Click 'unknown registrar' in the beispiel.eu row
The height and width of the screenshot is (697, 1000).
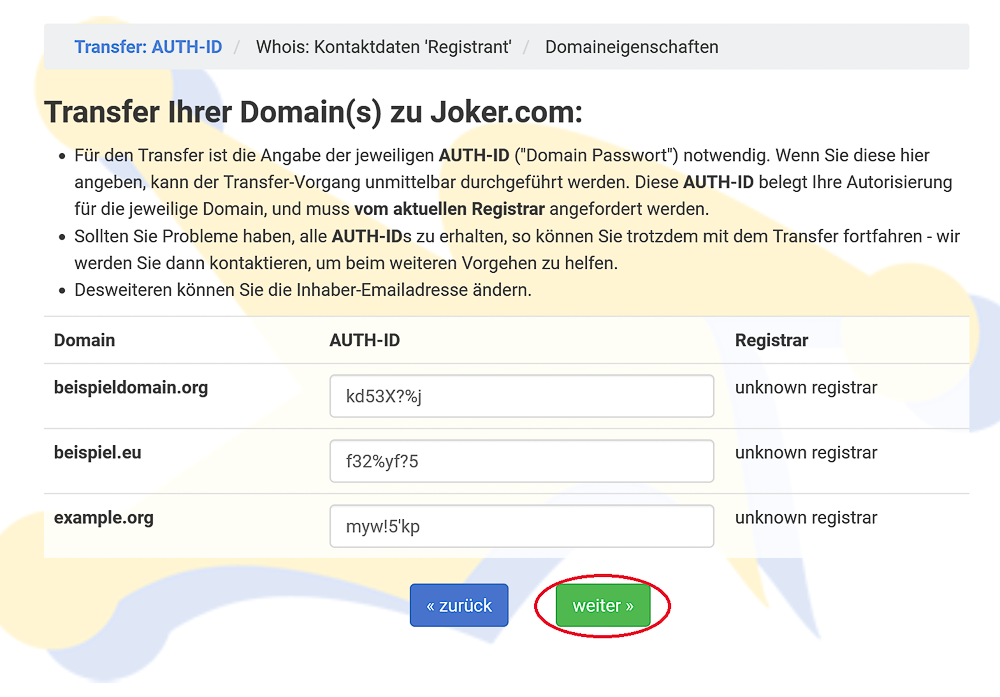pos(806,453)
